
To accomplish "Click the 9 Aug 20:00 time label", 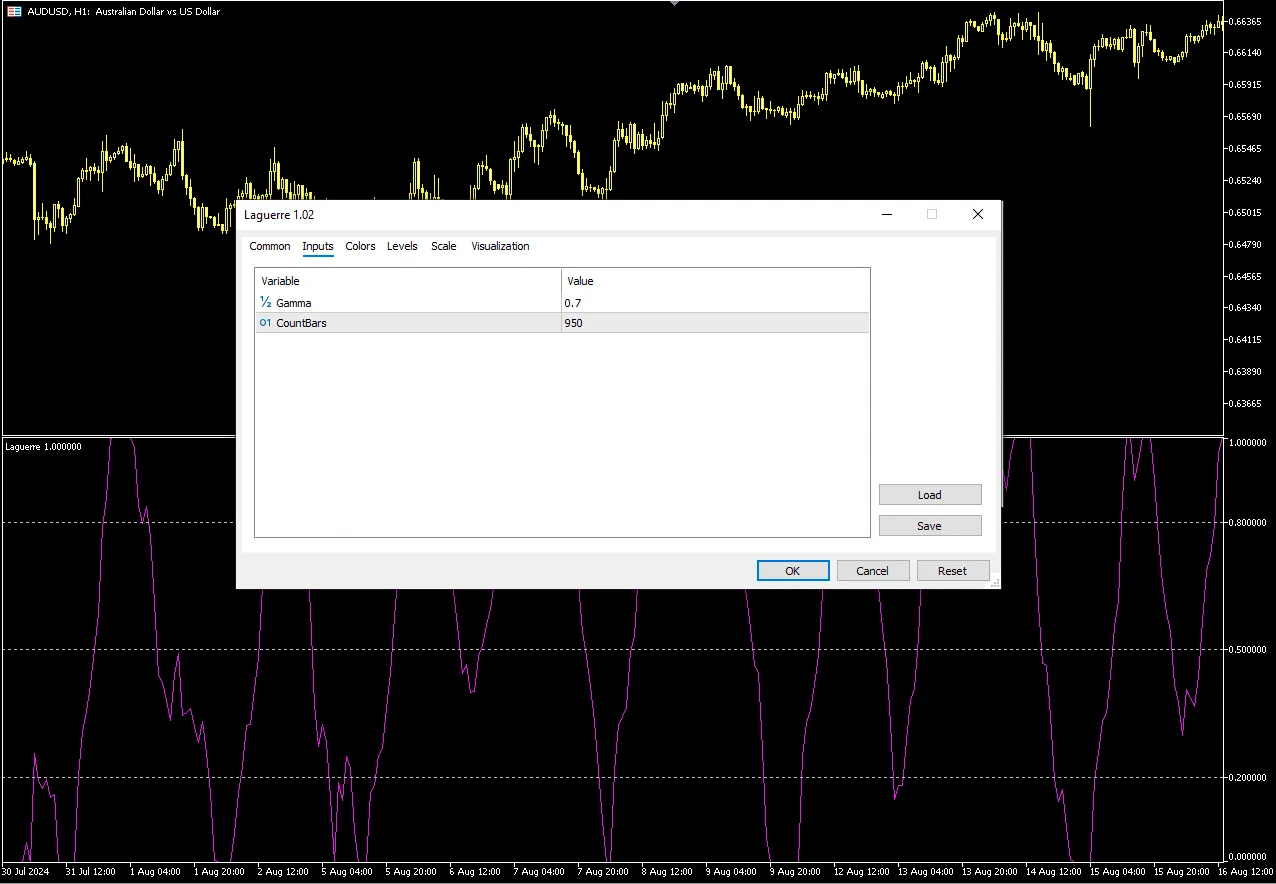I will point(795,872).
